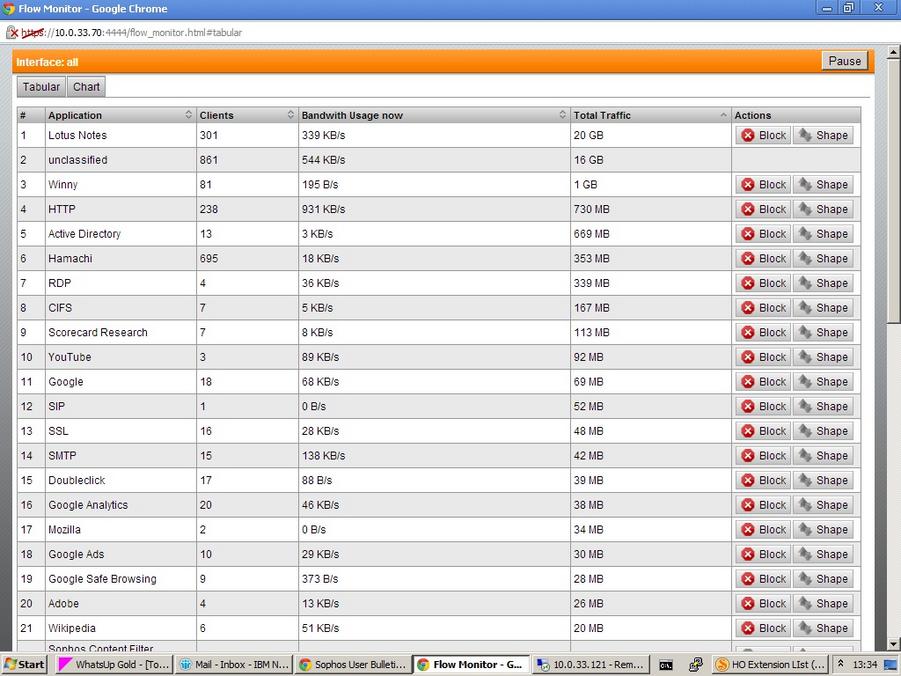
Task: Click the red block icon for YouTube
Action: [x=748, y=357]
